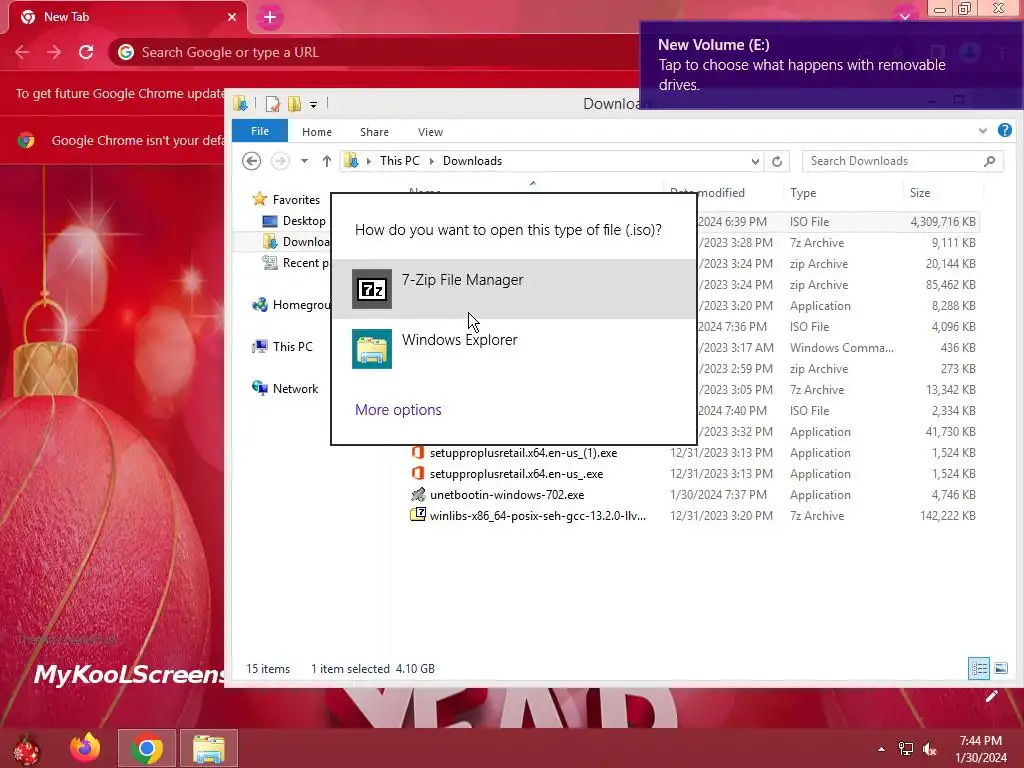The height and width of the screenshot is (768, 1024).
Task: Switch to large icons view layout
Action: (x=1000, y=668)
